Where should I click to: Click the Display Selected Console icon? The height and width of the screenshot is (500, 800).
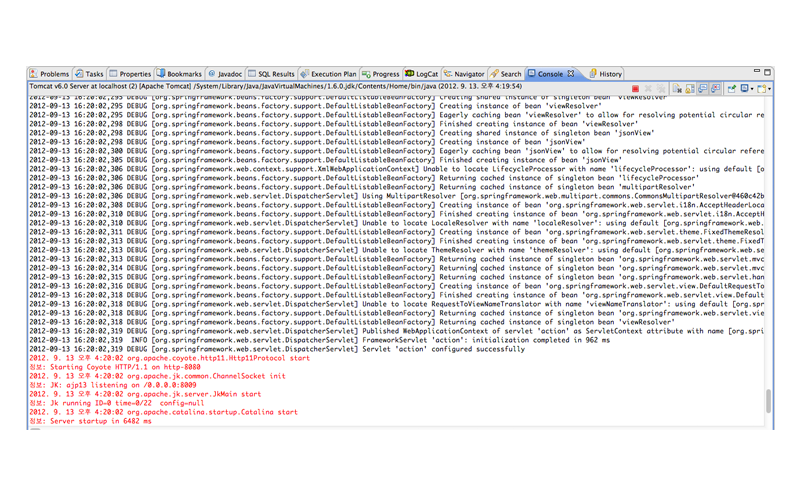(x=744, y=89)
